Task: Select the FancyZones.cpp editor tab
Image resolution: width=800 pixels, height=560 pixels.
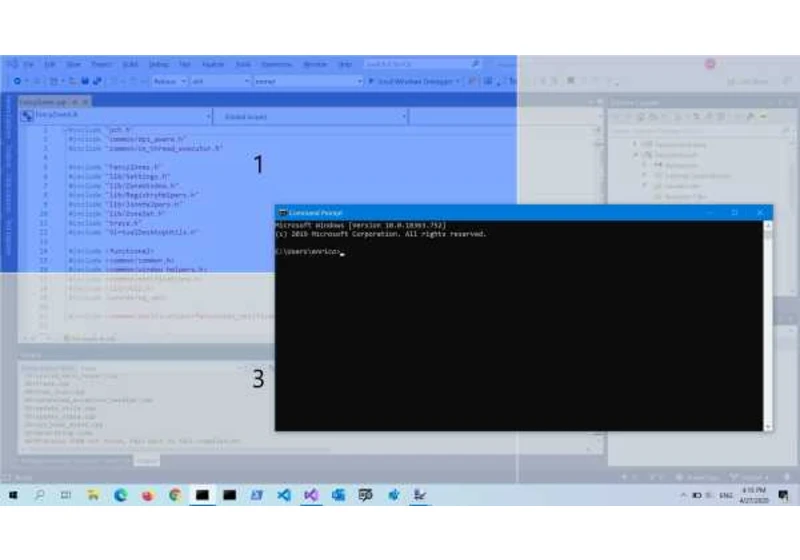Action: 55,102
